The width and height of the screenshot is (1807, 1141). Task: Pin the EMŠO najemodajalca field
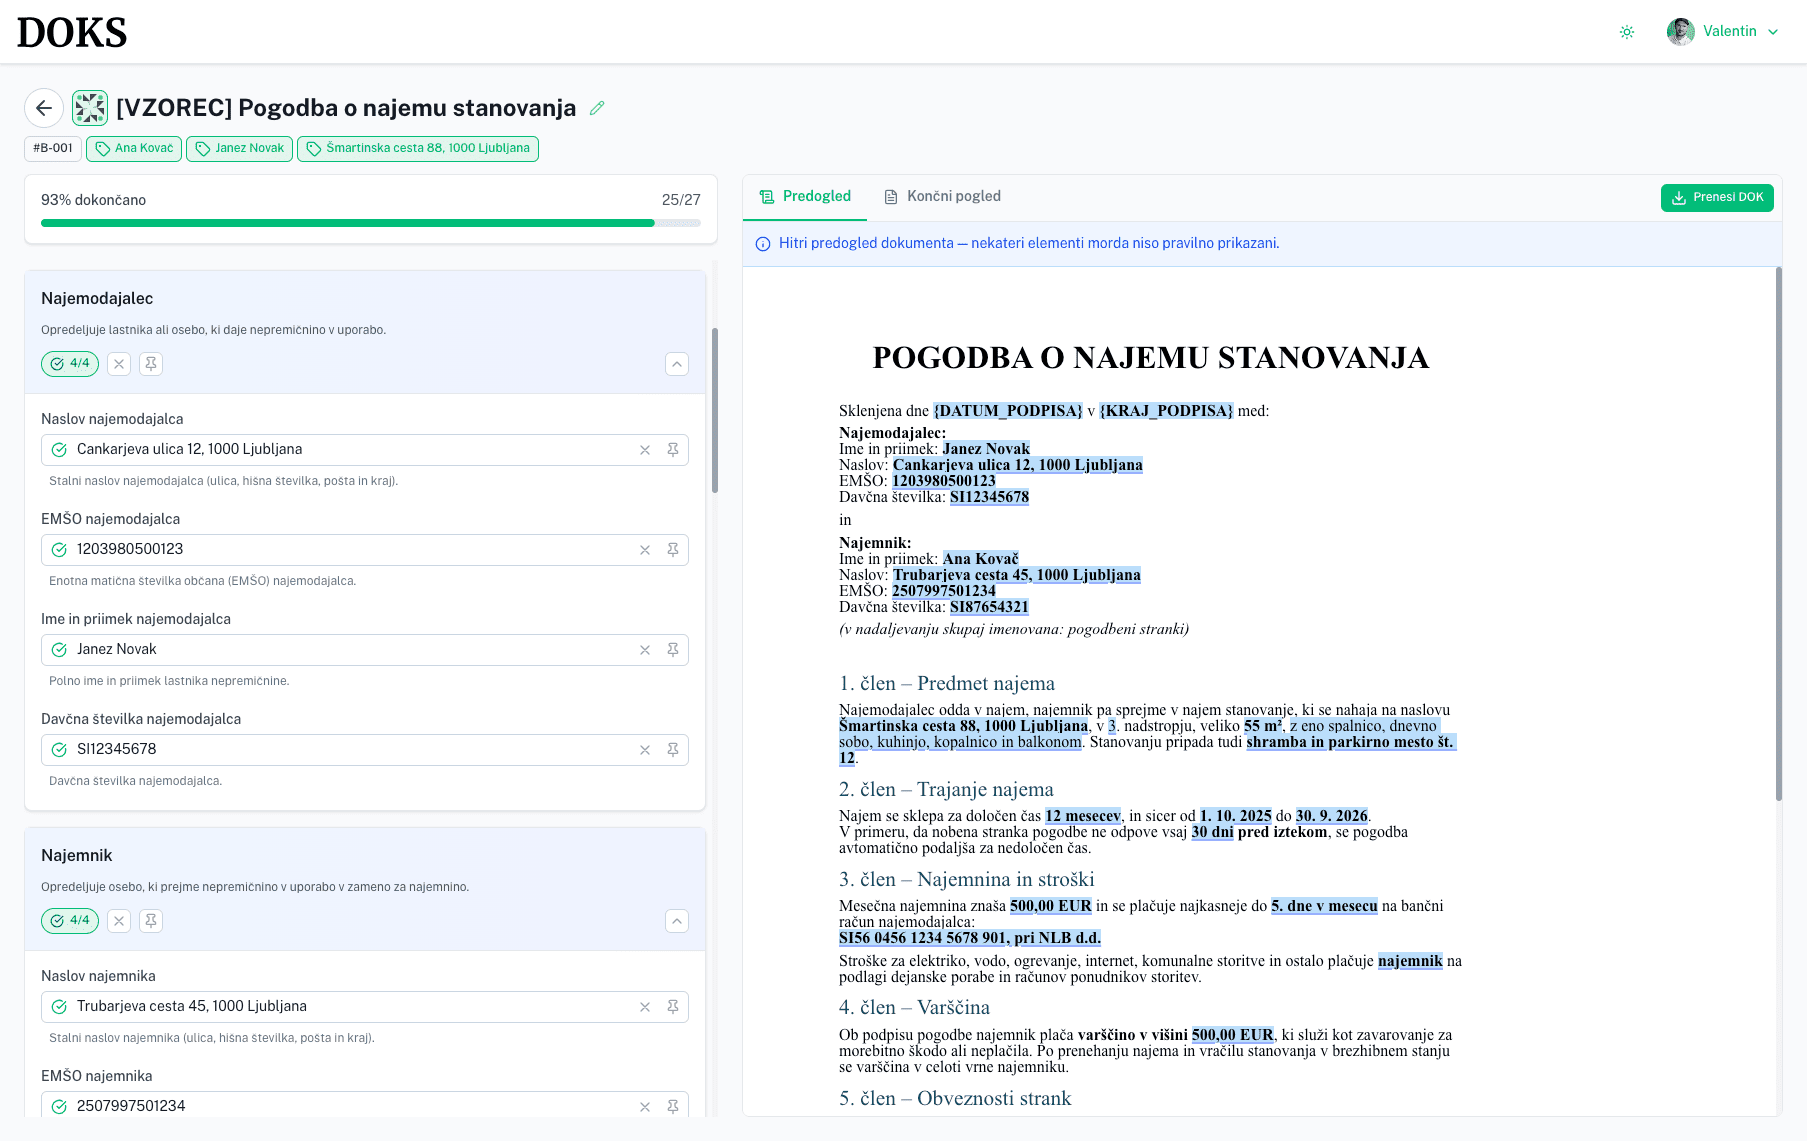pos(673,550)
